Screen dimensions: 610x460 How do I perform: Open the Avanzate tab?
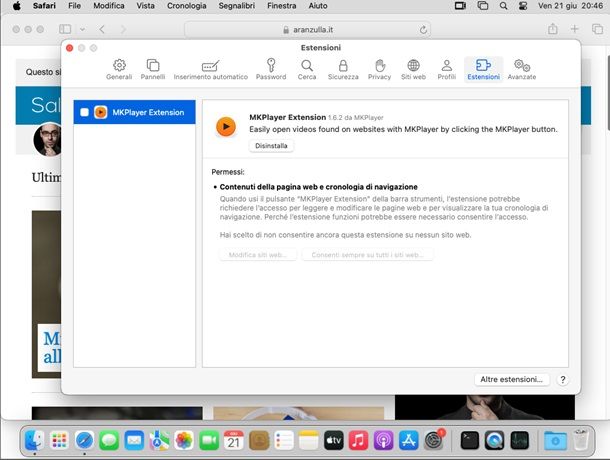click(522, 70)
